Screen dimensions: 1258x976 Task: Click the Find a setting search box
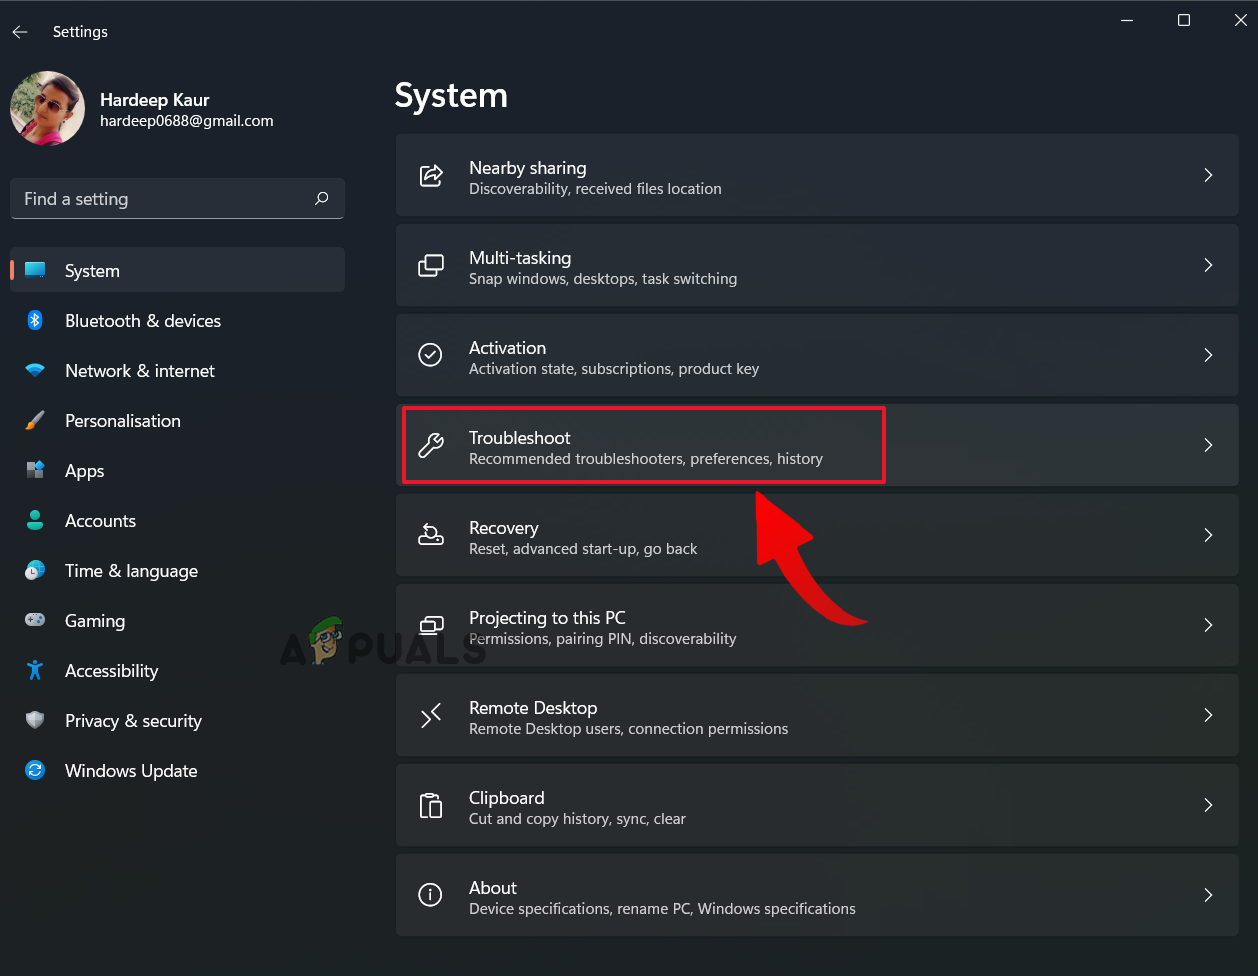pos(165,199)
